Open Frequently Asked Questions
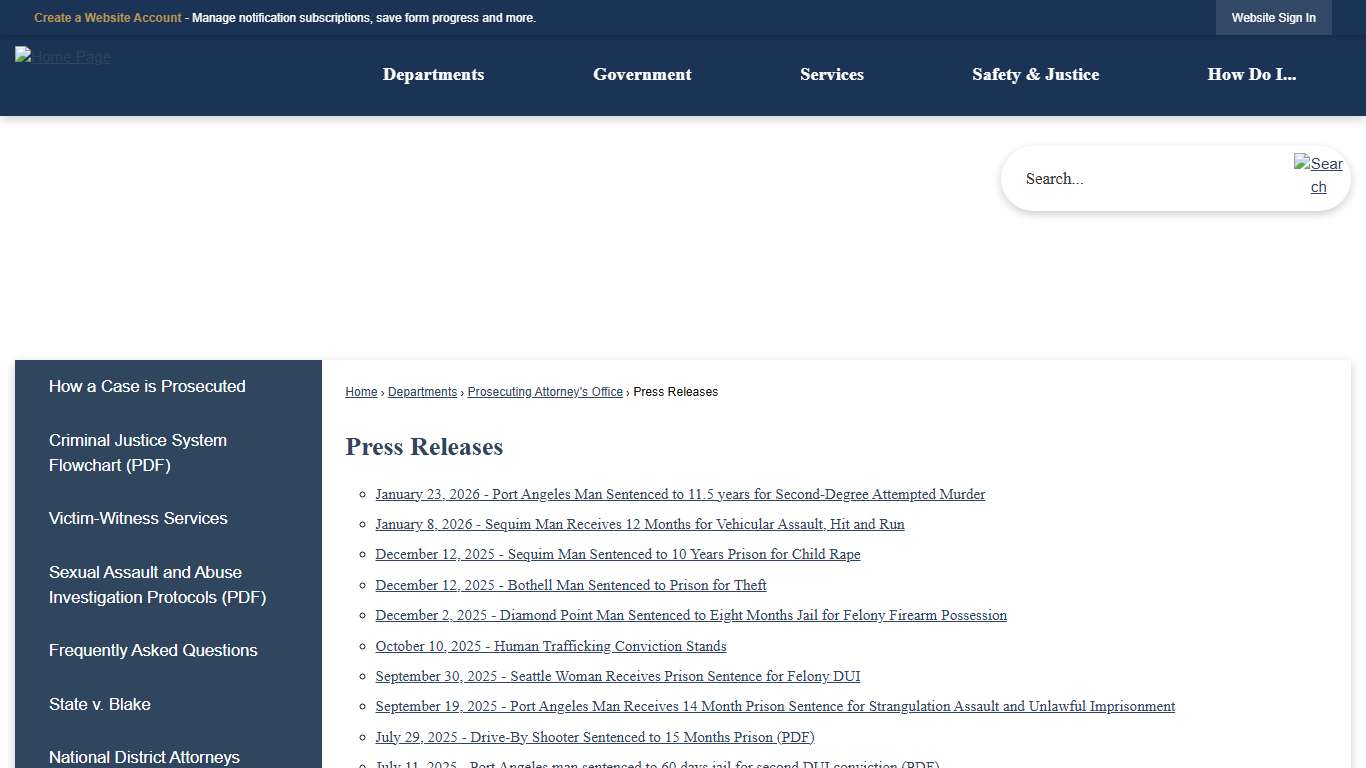Viewport: 1366px width, 768px height. pos(152,650)
